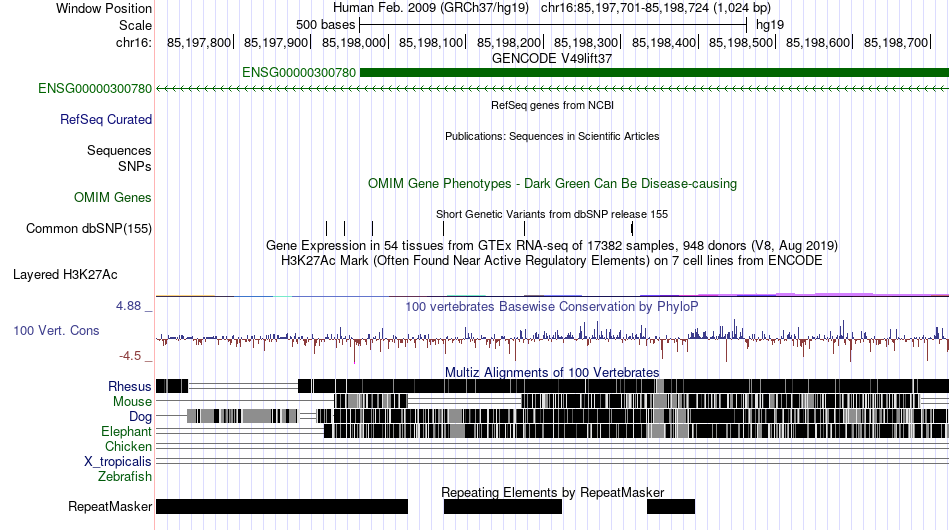Click the Window Position label

pyautogui.click(x=104, y=8)
